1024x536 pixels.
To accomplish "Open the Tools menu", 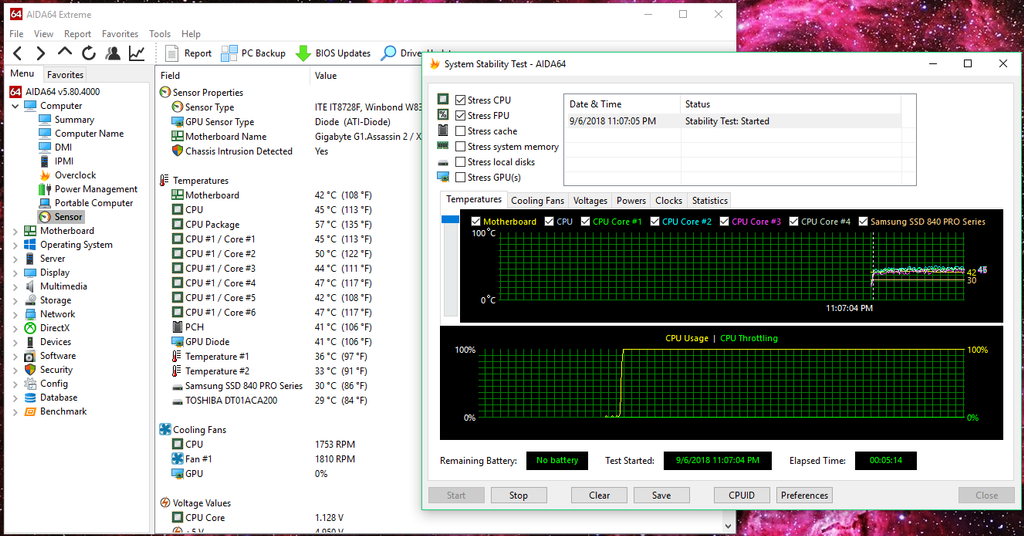I will coord(159,34).
